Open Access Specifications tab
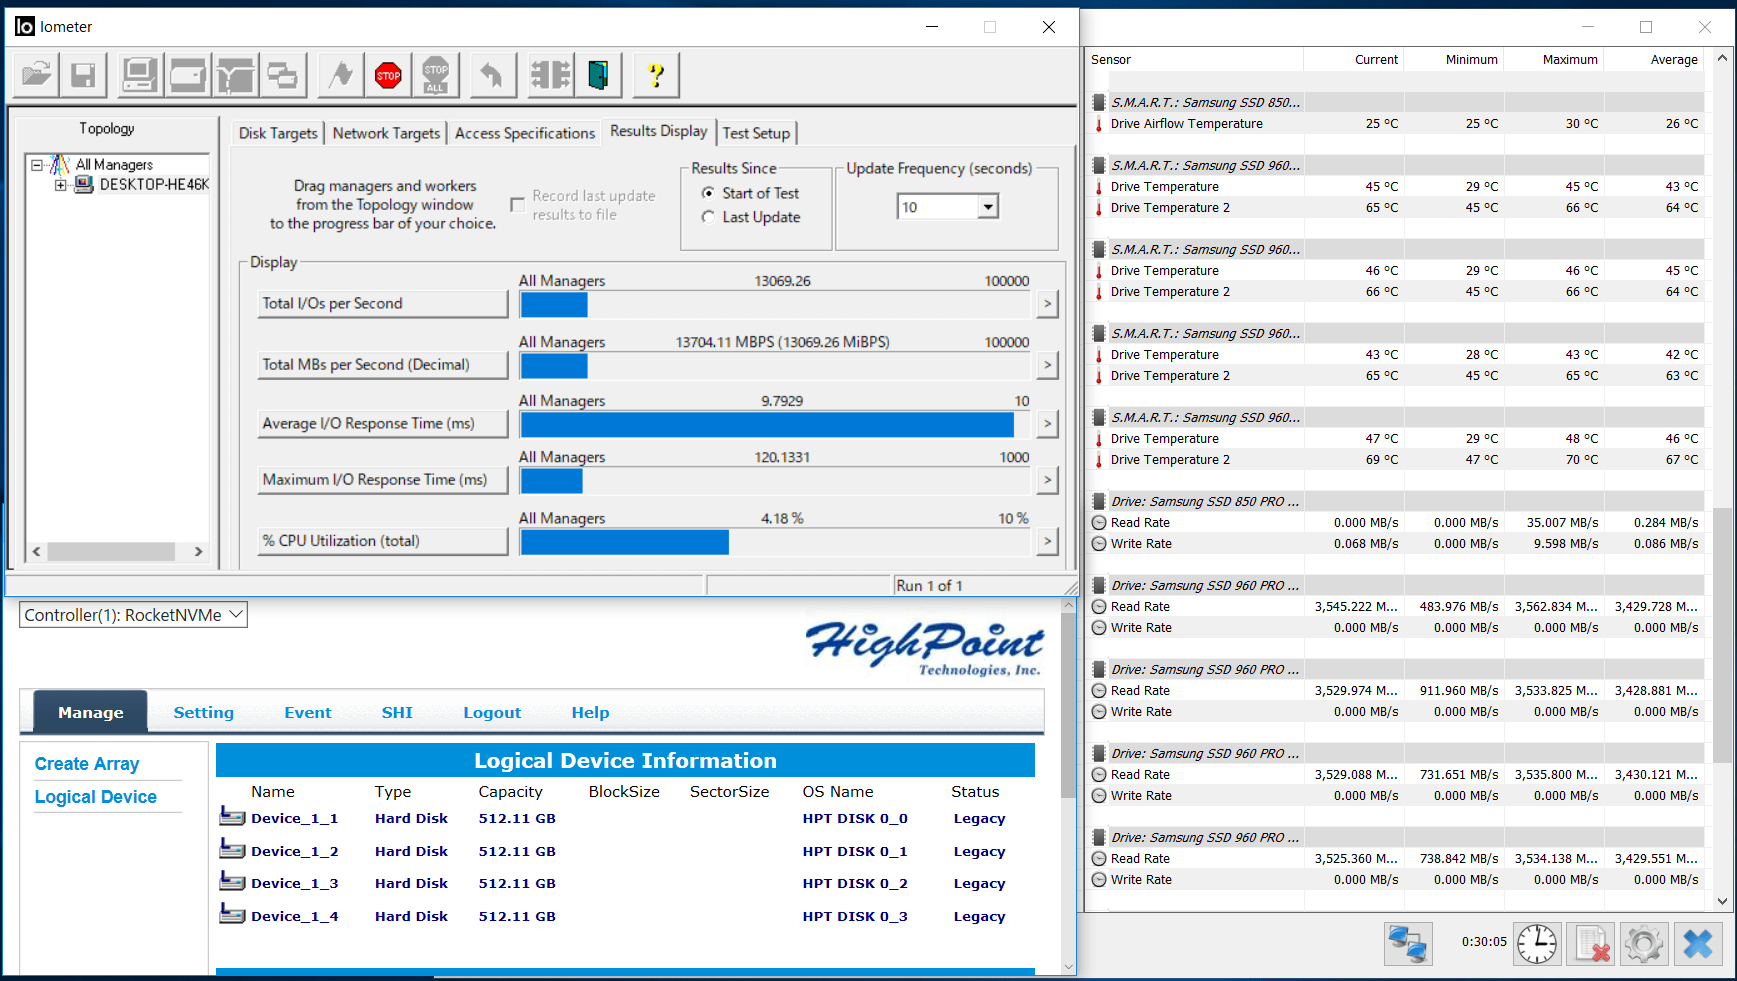The image size is (1737, 981). 525,133
